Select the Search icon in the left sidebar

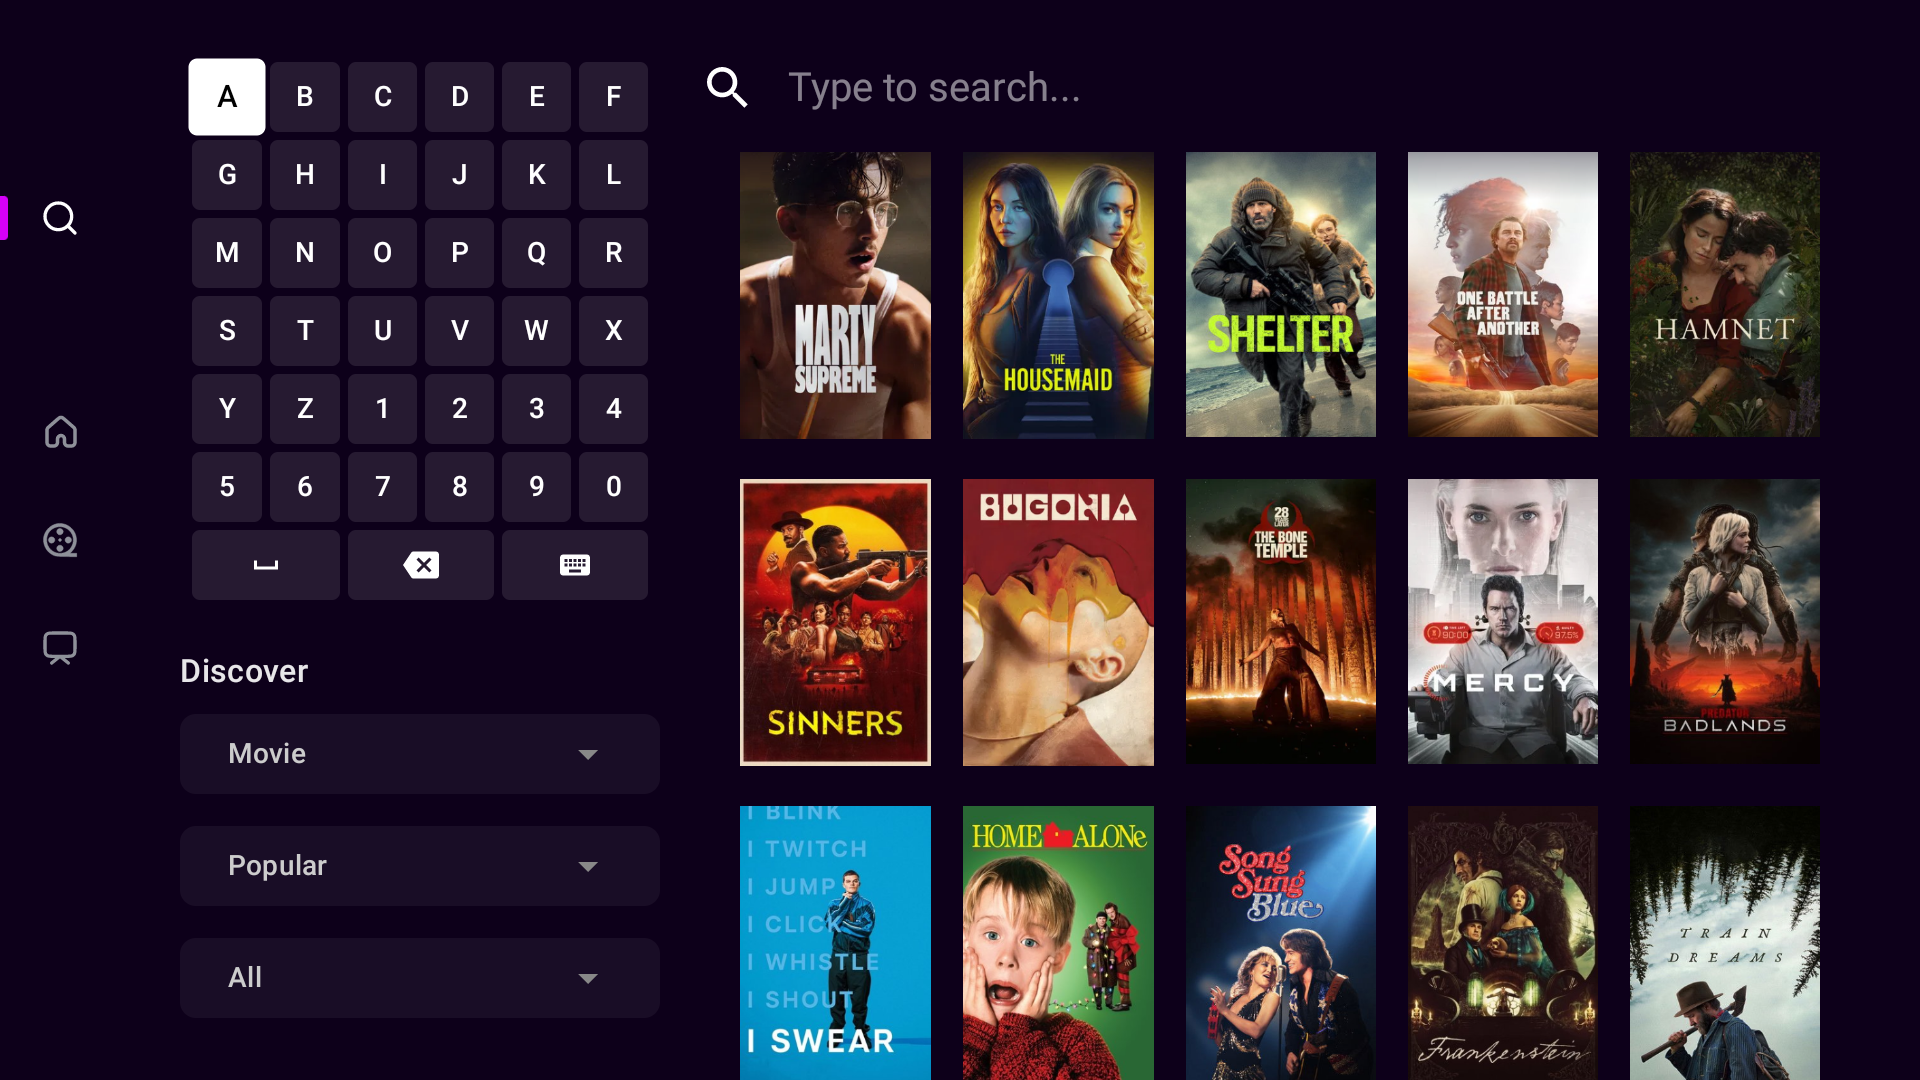60,218
